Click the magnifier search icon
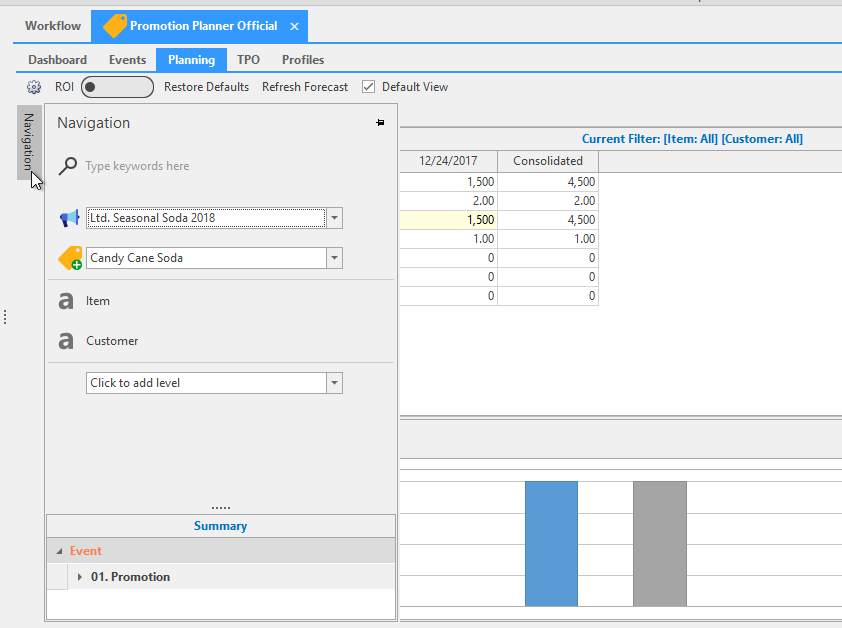The image size is (842, 628). (68, 166)
